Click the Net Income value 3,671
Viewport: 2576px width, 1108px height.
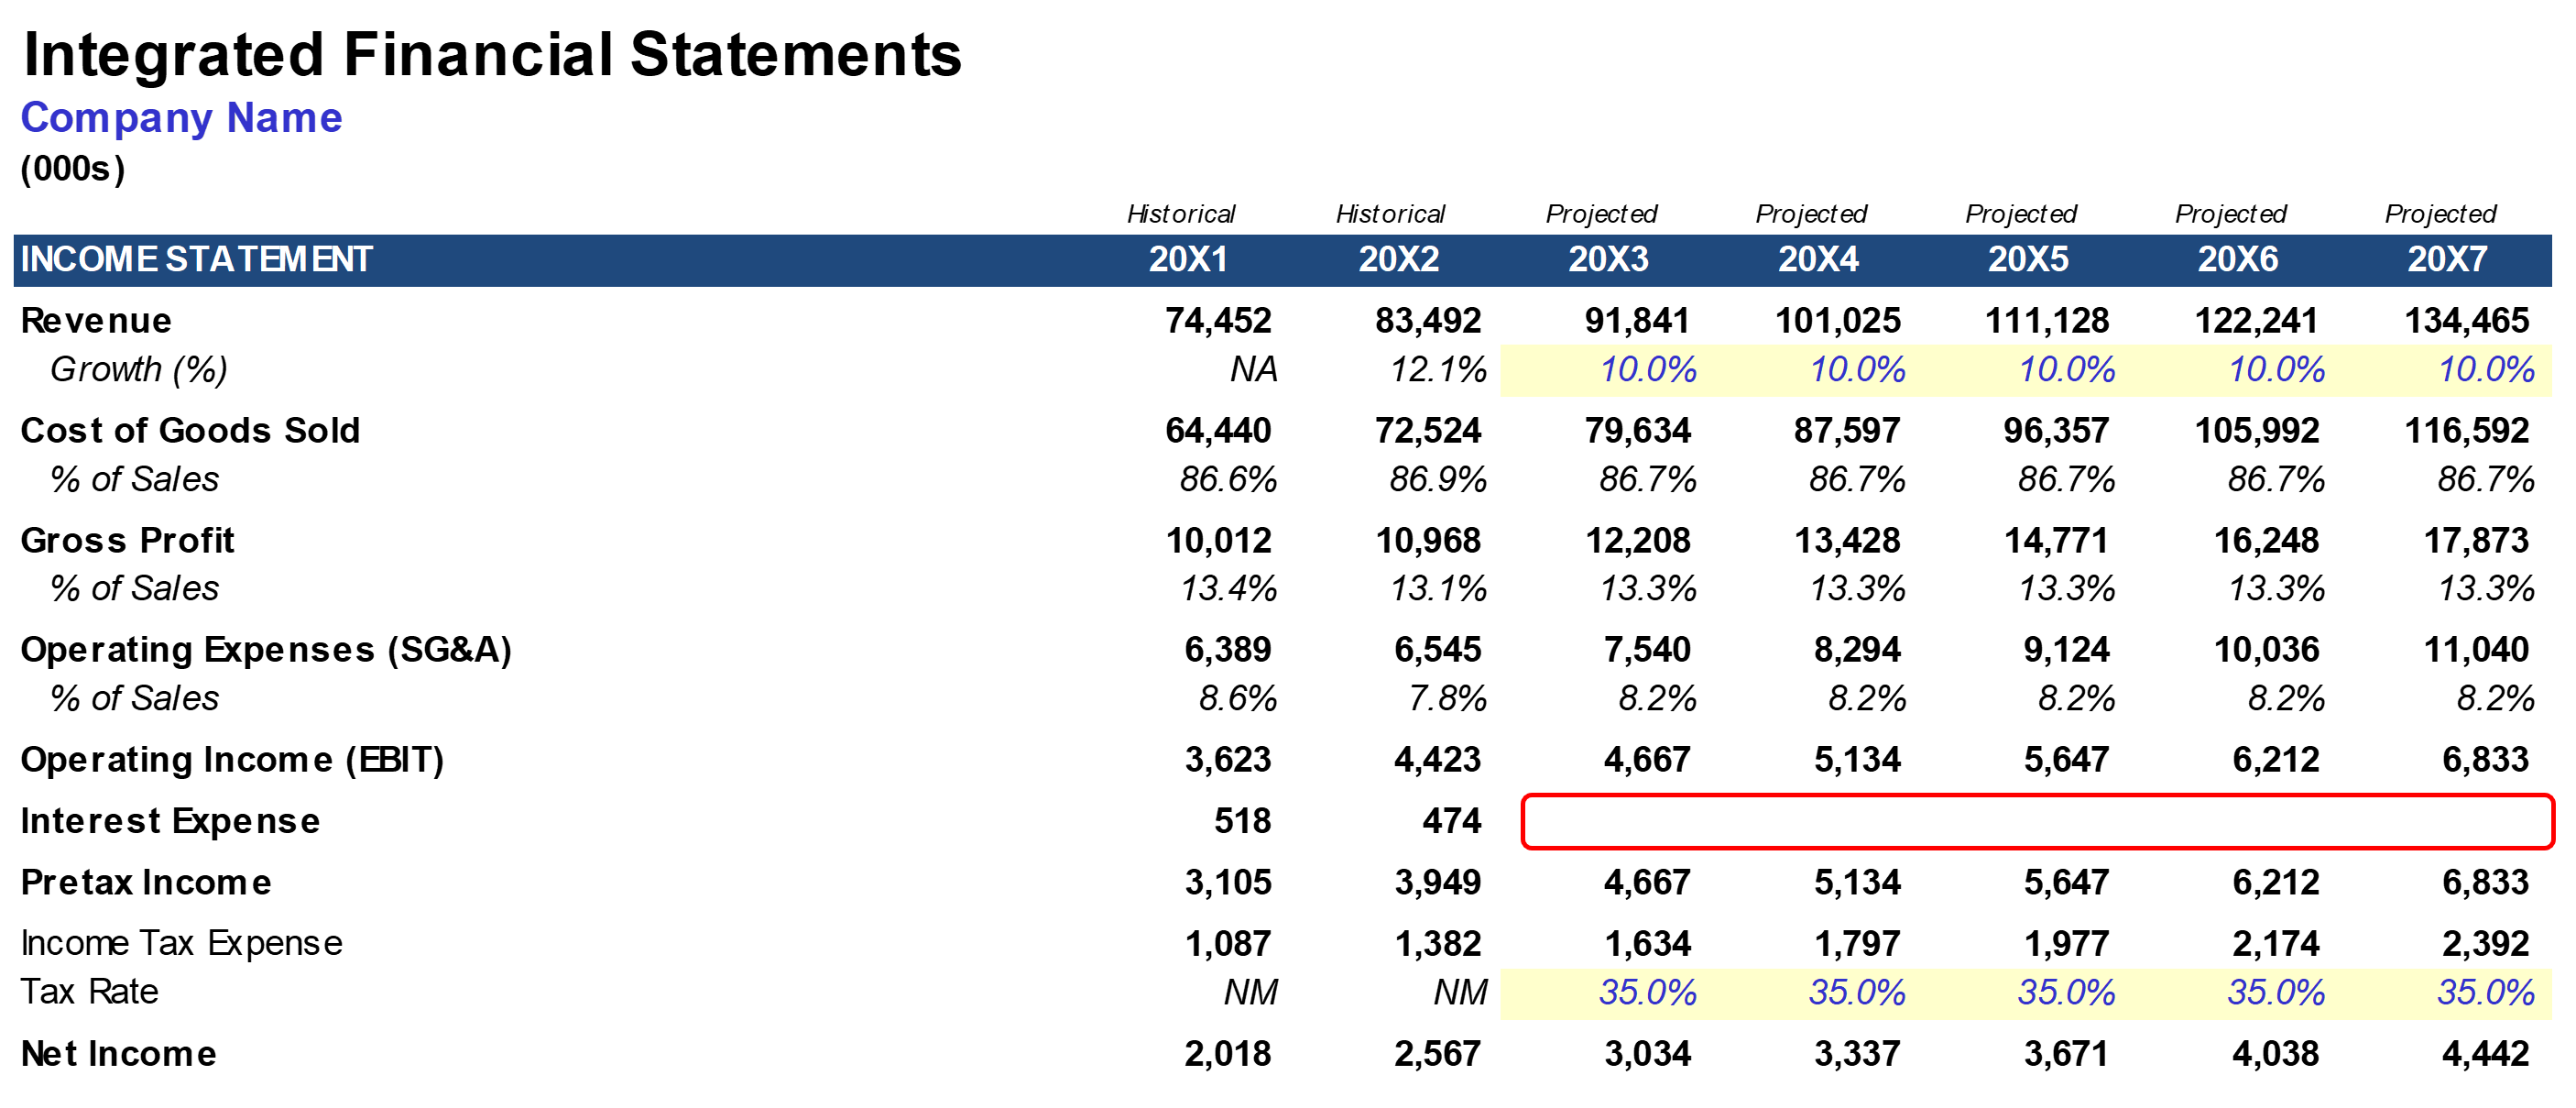click(2066, 1054)
